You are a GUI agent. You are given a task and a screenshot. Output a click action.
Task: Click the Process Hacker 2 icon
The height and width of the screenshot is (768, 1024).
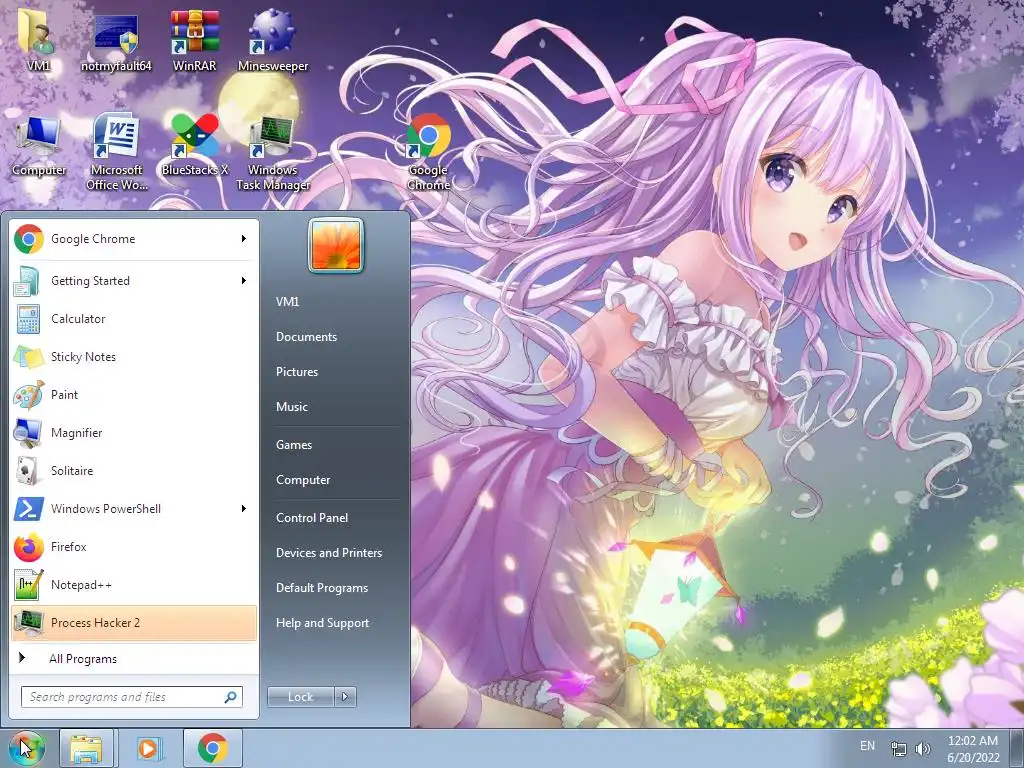pyautogui.click(x=29, y=622)
